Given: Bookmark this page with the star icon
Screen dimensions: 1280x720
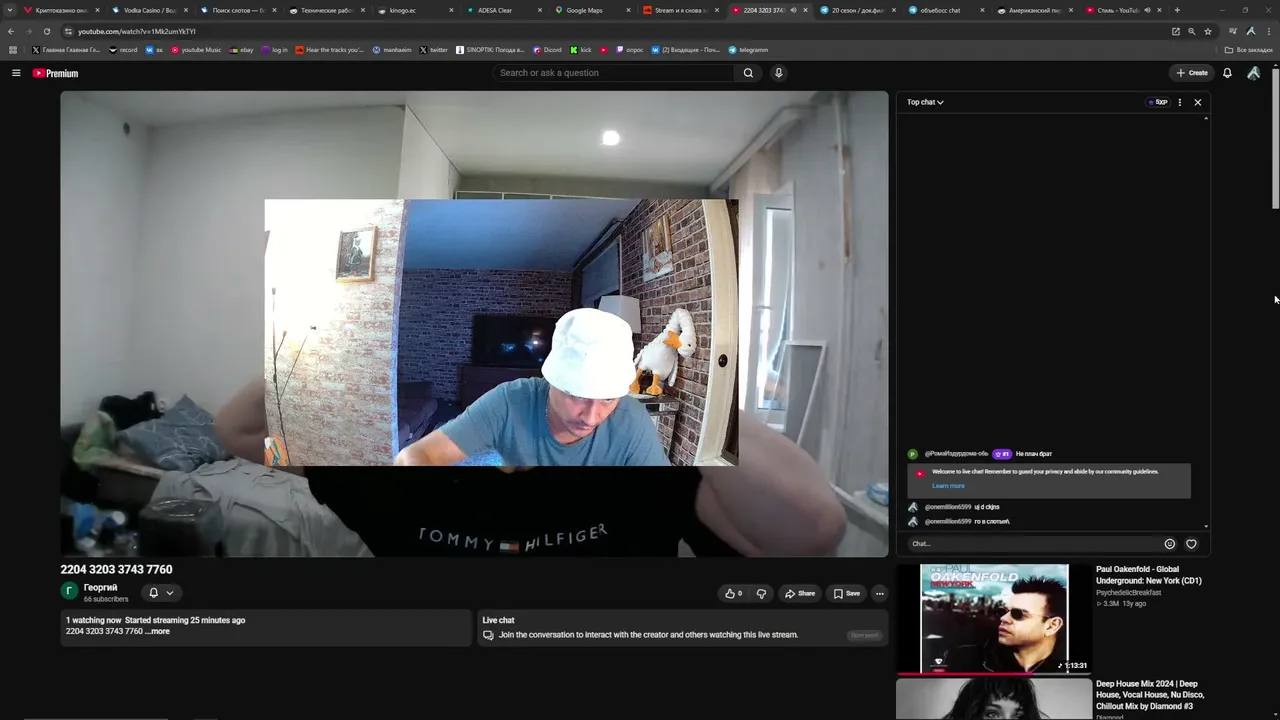Looking at the screenshot, I should click(1208, 31).
